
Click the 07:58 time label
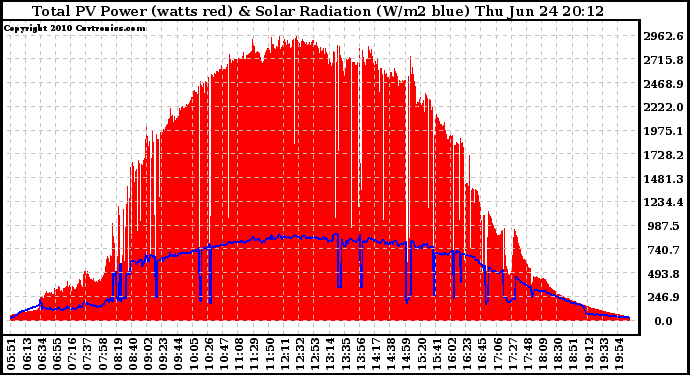pyautogui.click(x=103, y=354)
